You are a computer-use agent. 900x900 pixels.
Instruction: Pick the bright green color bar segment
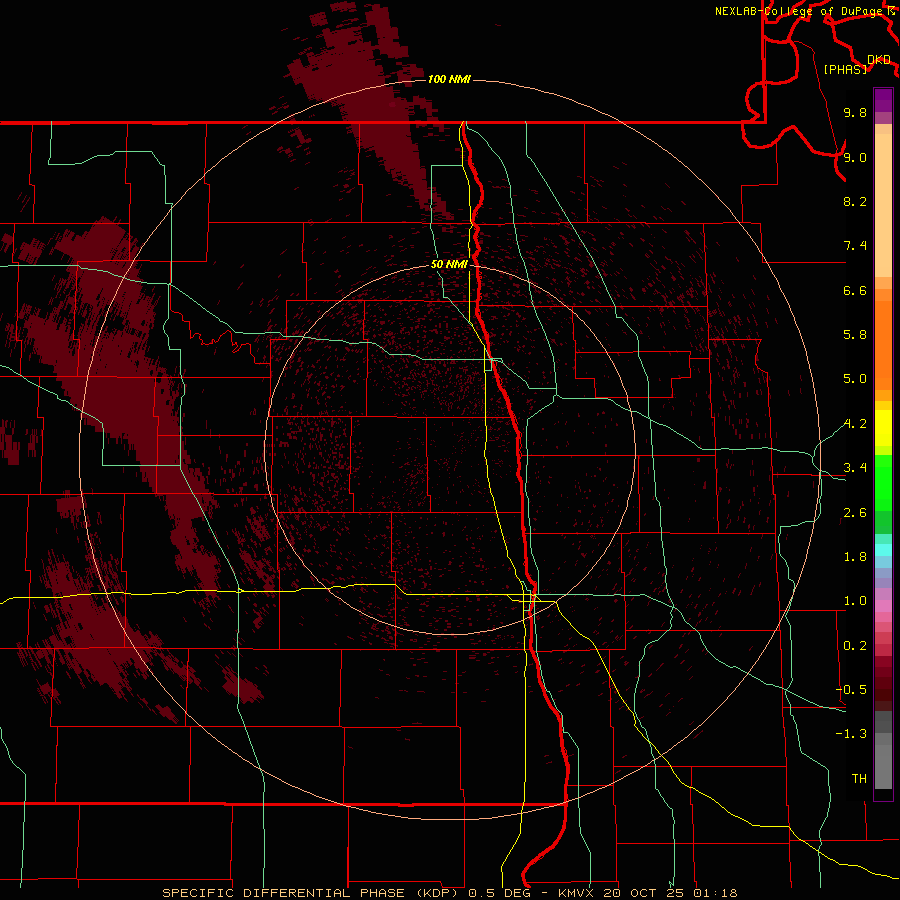883,483
